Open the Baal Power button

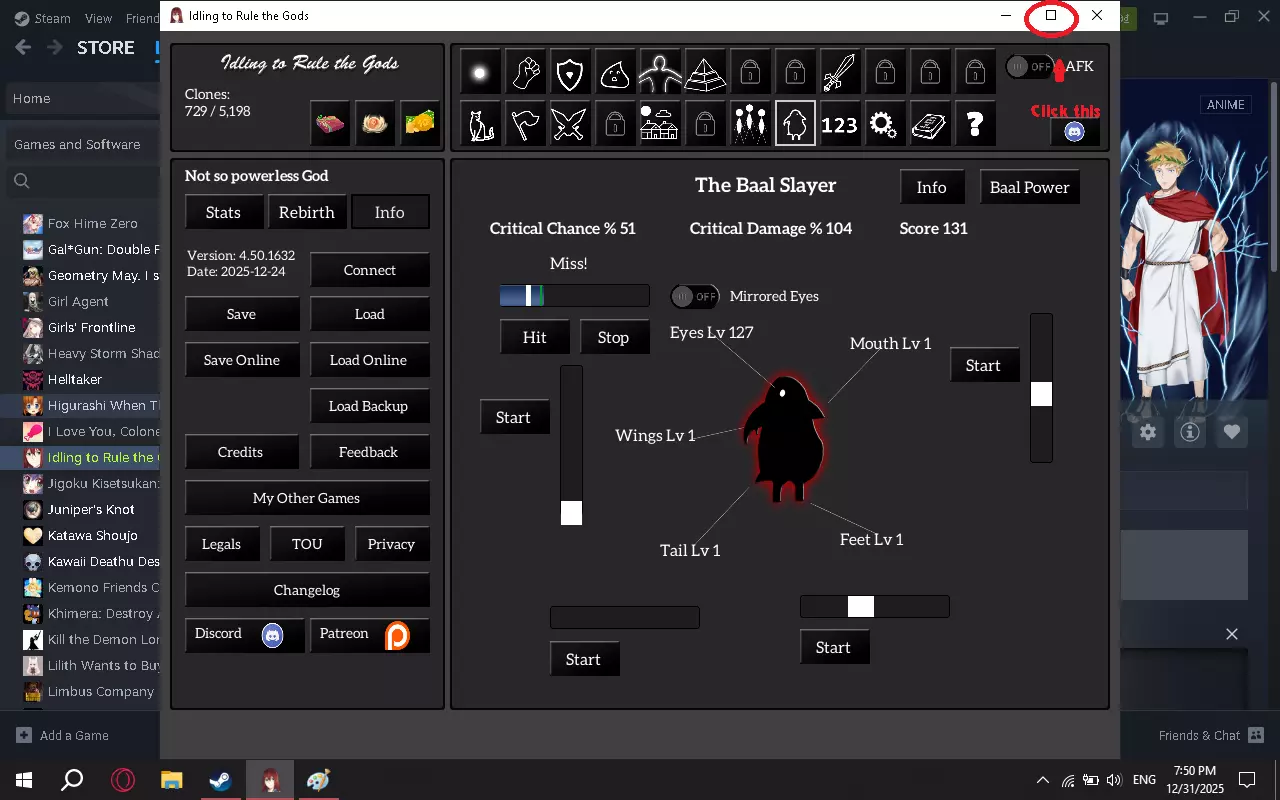(x=1030, y=187)
